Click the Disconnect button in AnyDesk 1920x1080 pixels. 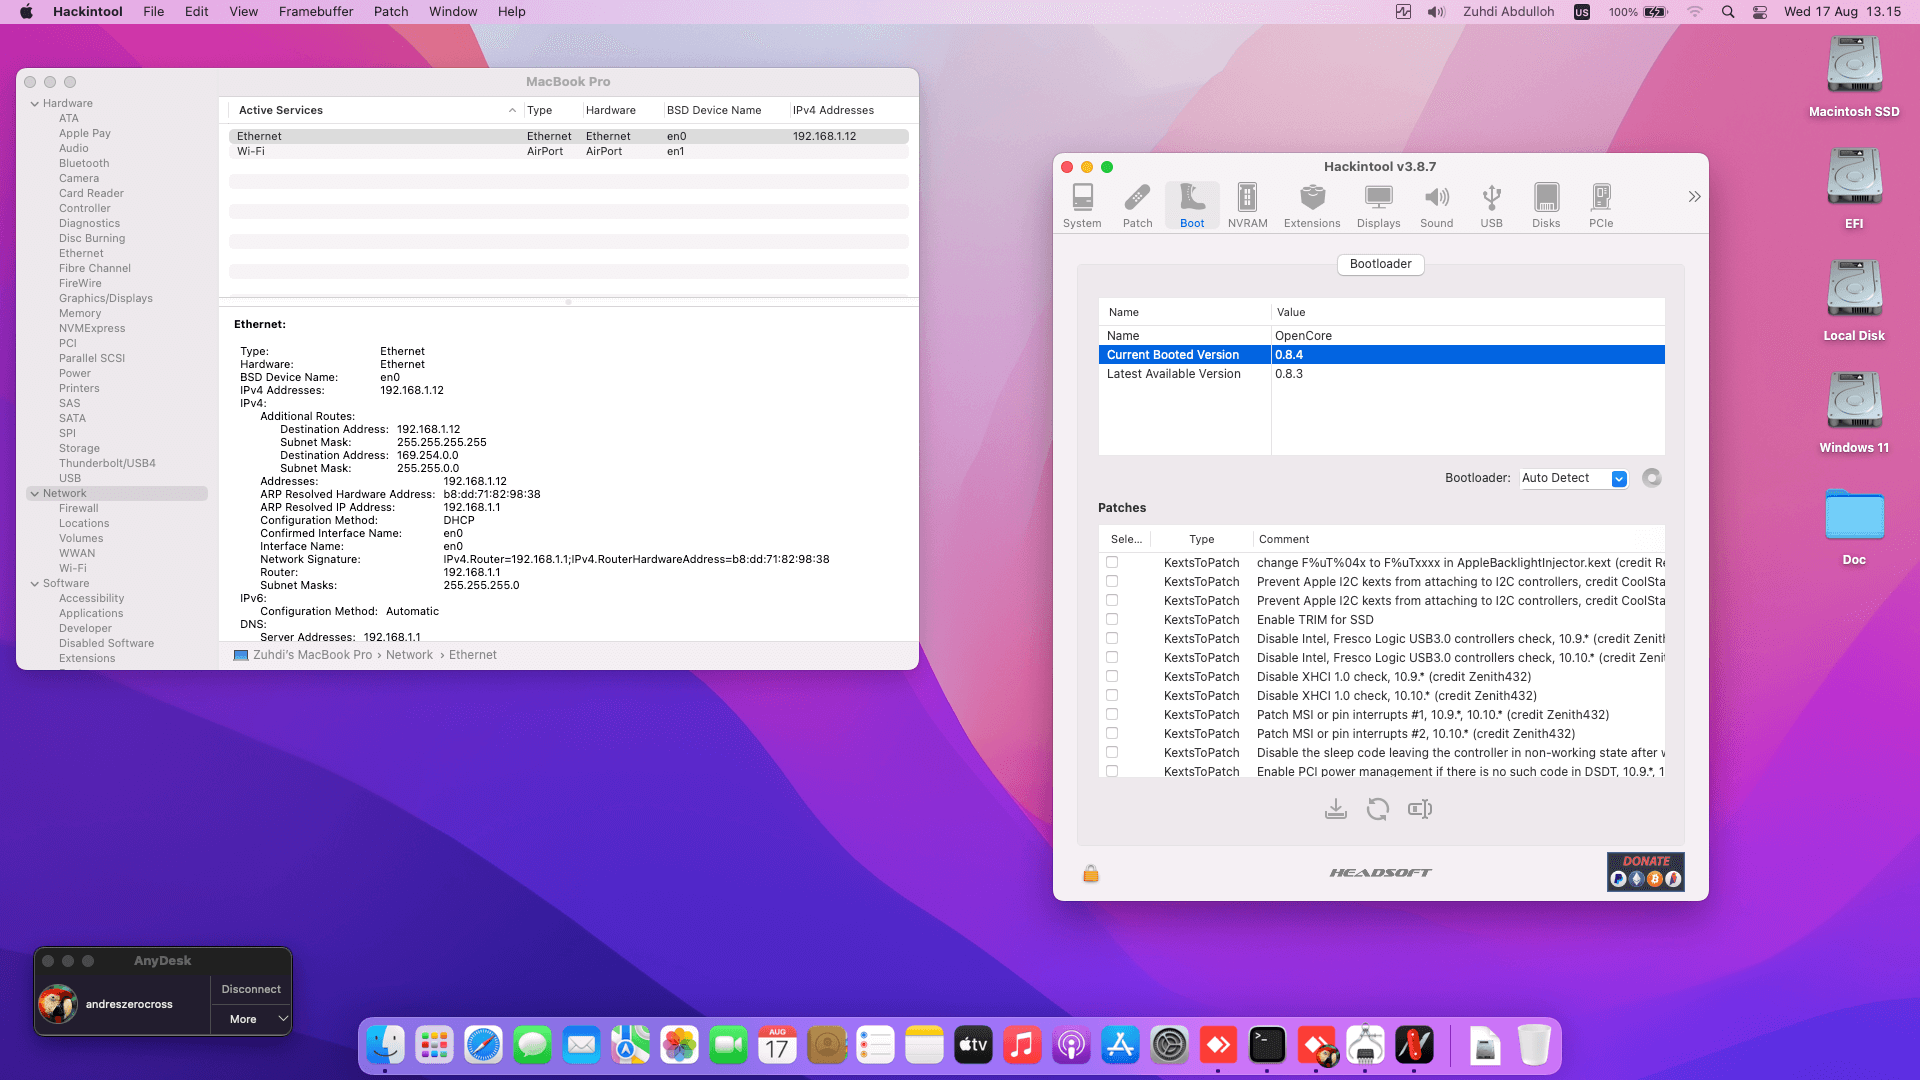pyautogui.click(x=251, y=989)
